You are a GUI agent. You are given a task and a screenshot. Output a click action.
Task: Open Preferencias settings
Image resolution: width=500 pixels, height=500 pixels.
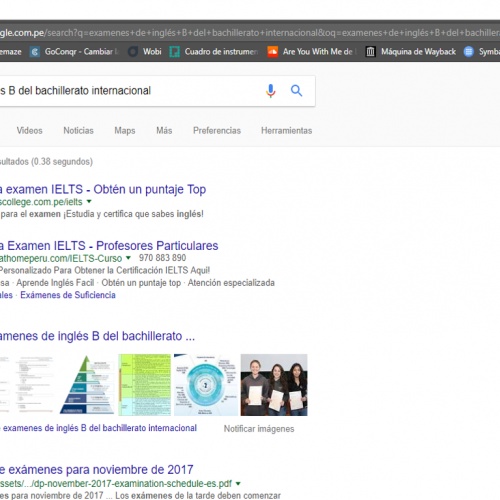217,131
